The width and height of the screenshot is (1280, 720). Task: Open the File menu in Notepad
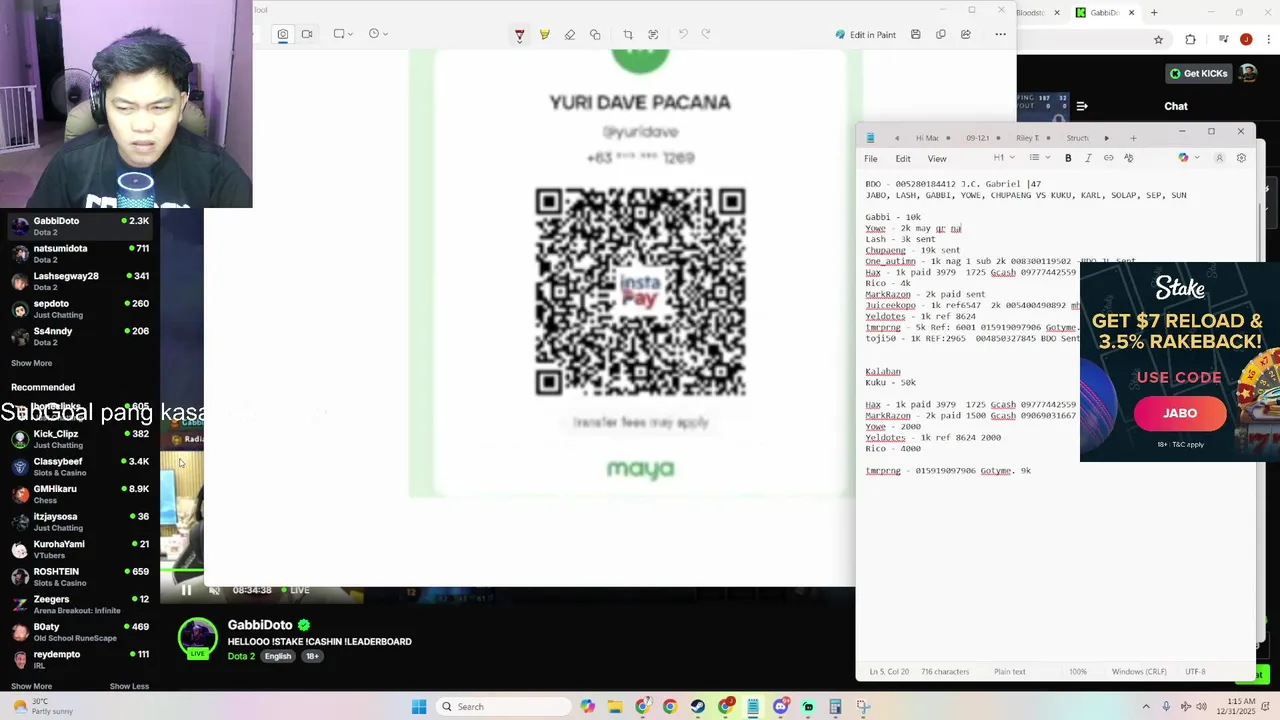point(871,159)
